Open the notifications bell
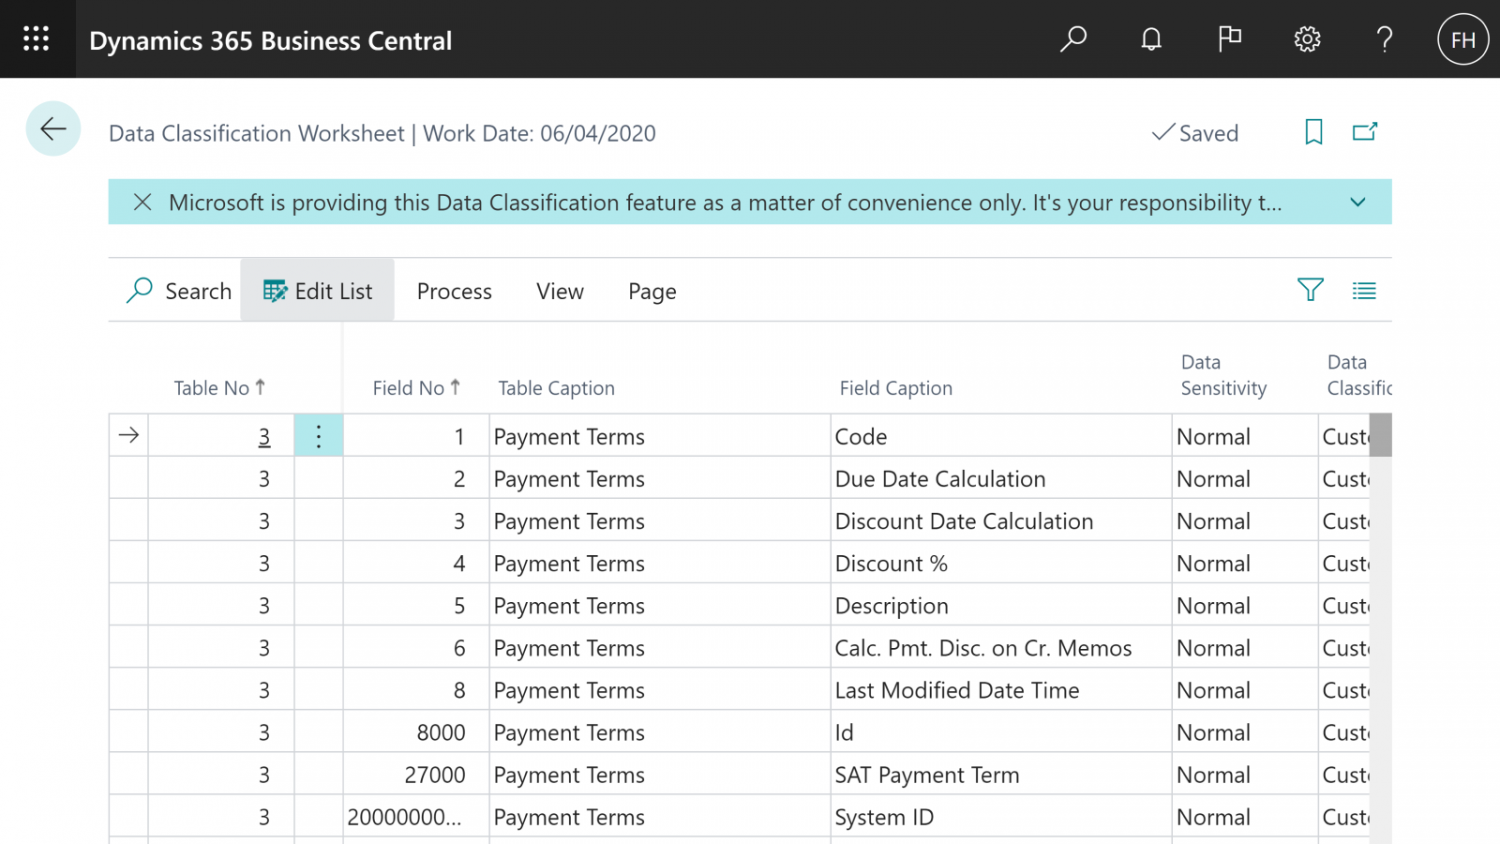The width and height of the screenshot is (1500, 844). coord(1150,39)
